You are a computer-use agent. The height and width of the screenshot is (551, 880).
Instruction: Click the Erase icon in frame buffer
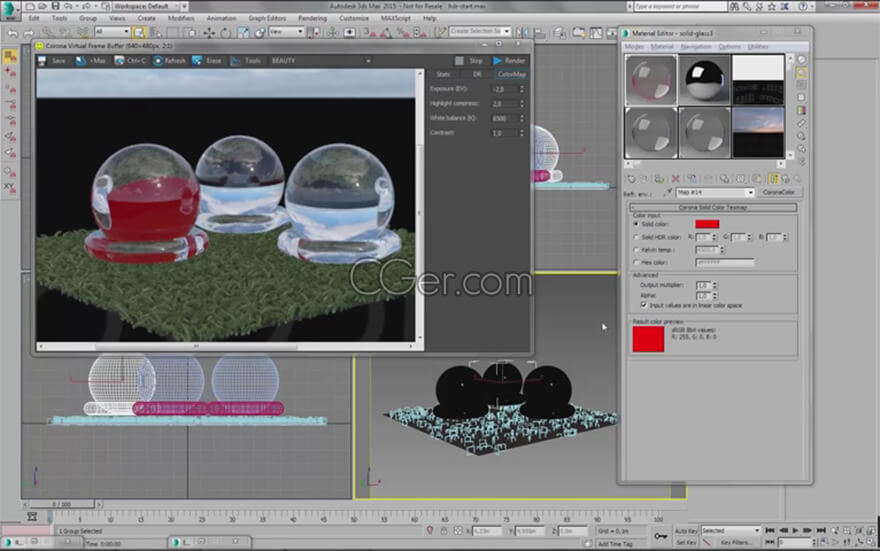[x=197, y=61]
